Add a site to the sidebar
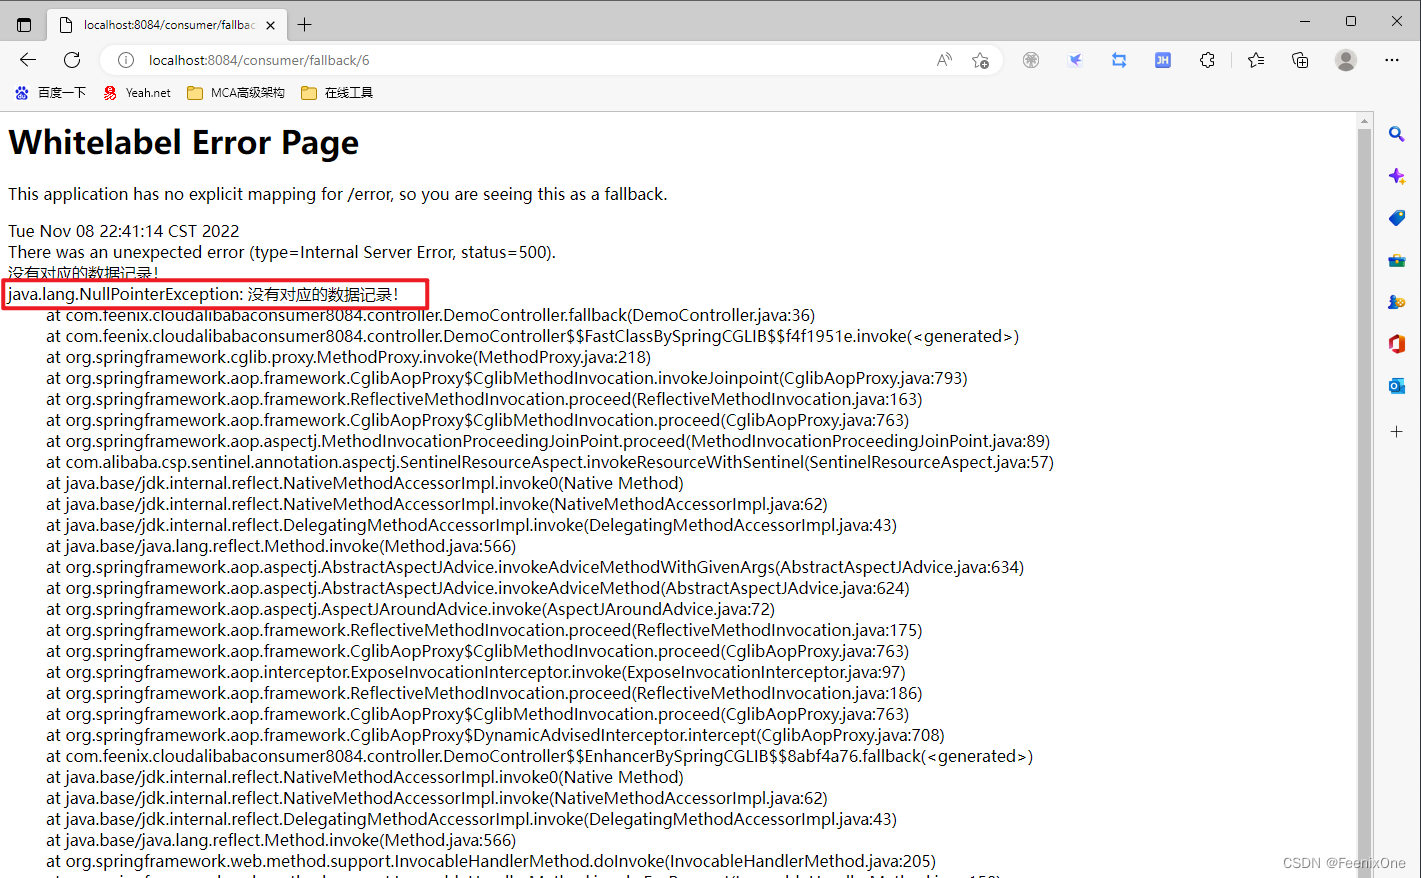The height and width of the screenshot is (878, 1421). pos(1397,432)
